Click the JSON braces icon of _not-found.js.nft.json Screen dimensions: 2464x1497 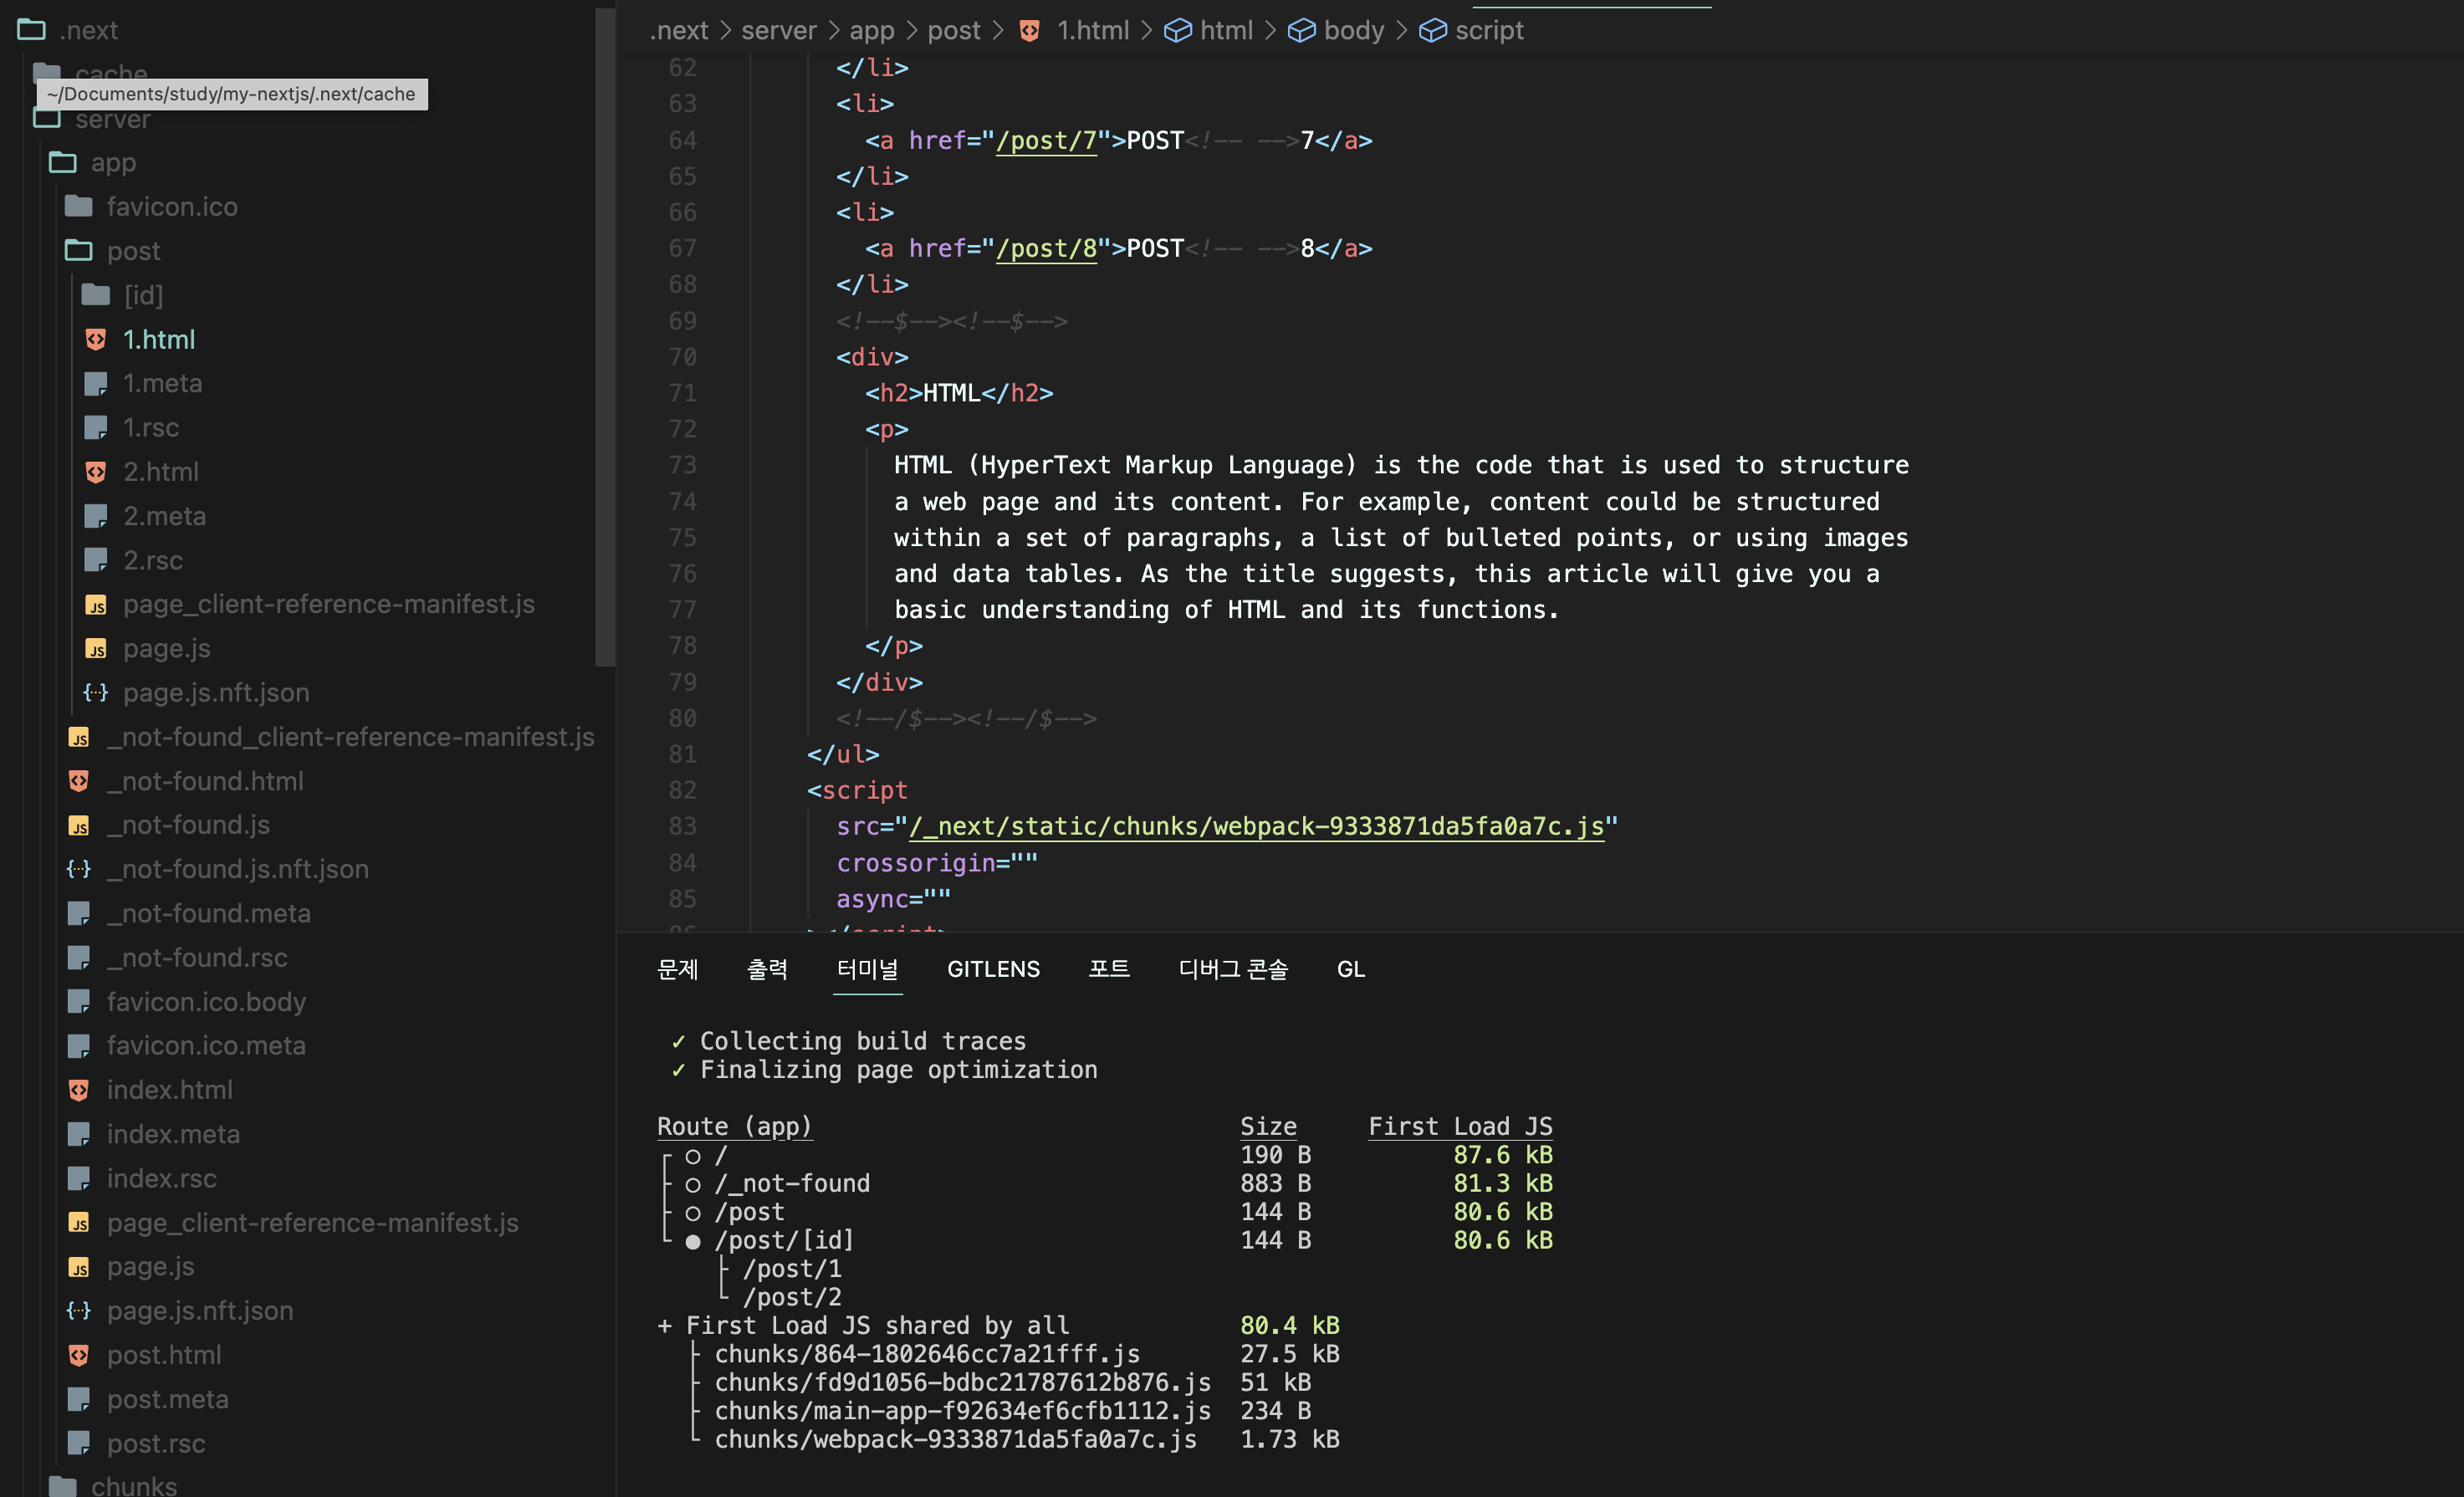(x=79, y=869)
